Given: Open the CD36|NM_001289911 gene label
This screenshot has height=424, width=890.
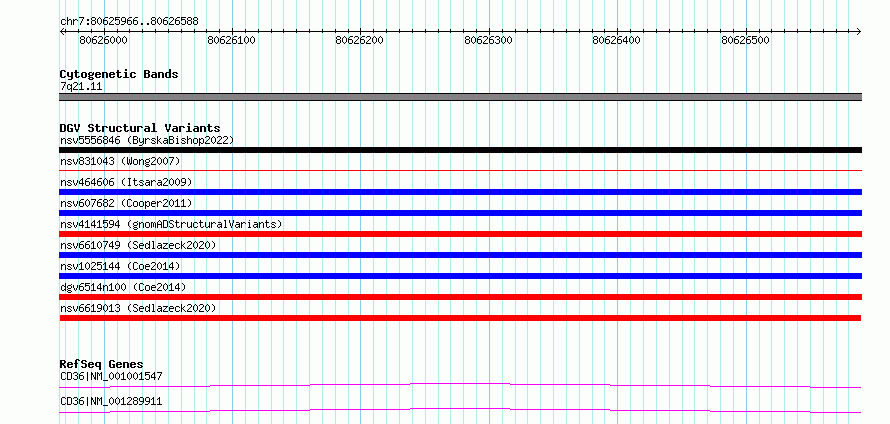Looking at the screenshot, I should (x=112, y=401).
